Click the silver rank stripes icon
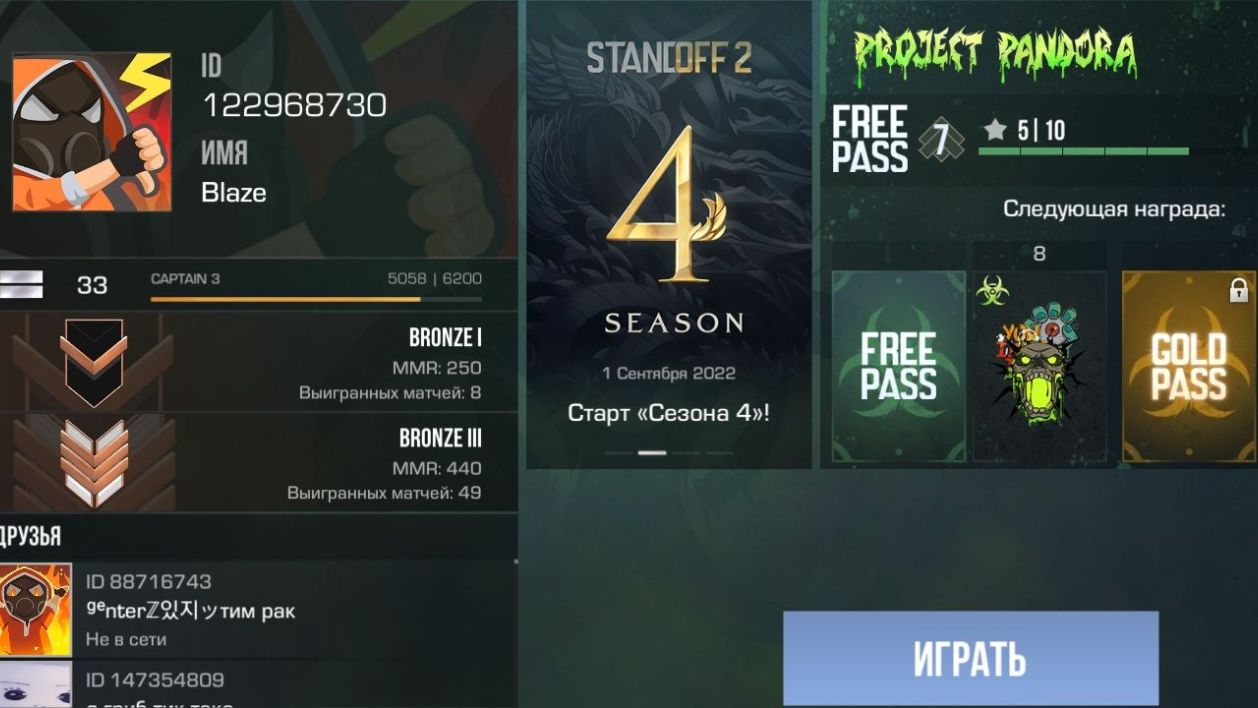Screen dimensions: 1258x708 click(x=22, y=285)
